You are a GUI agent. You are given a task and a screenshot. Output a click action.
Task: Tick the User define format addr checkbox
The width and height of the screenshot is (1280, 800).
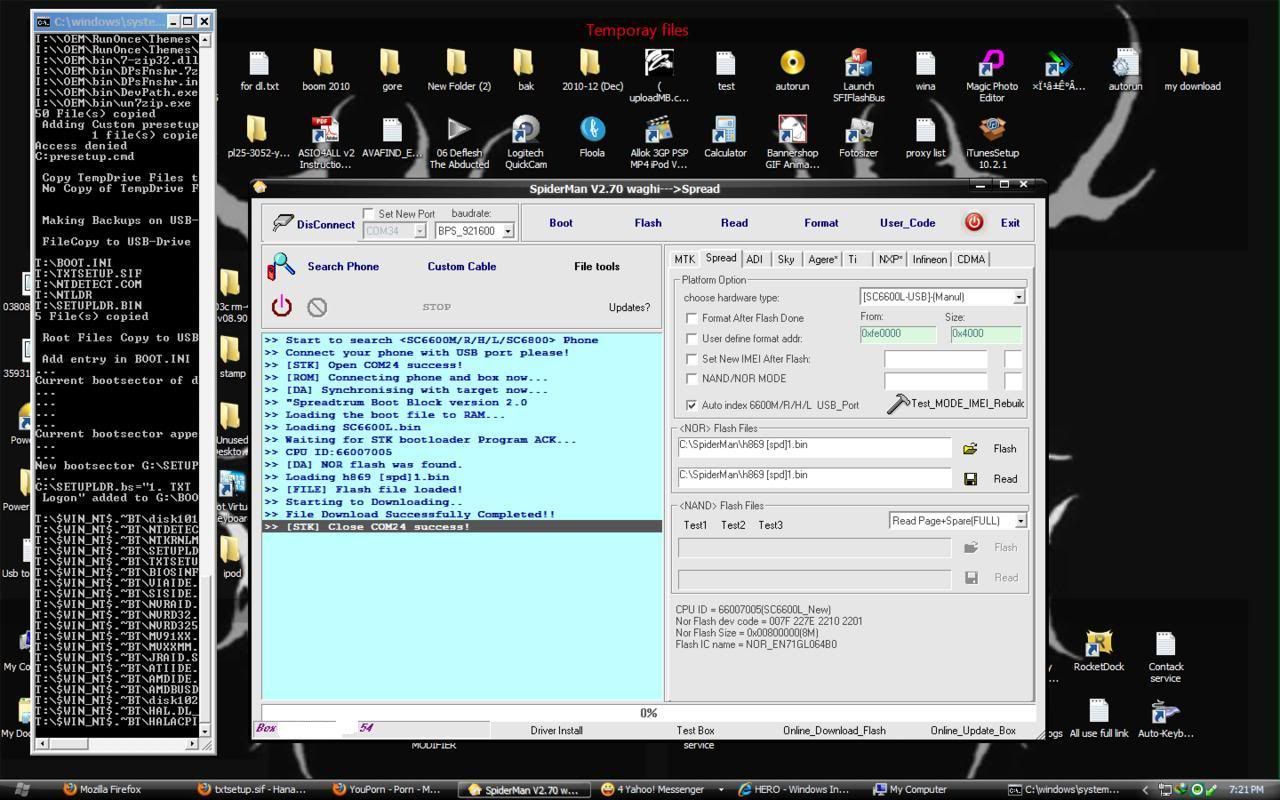(691, 338)
